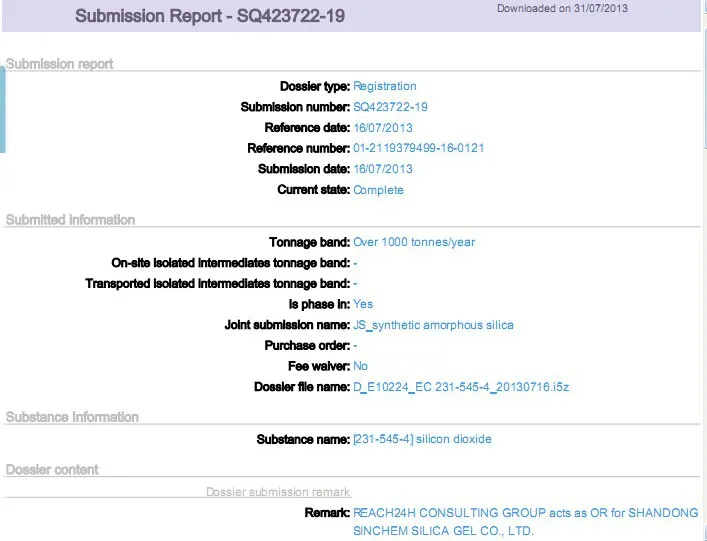Click the Registration dossier type value
Image resolution: width=707 pixels, height=541 pixels.
coord(384,86)
